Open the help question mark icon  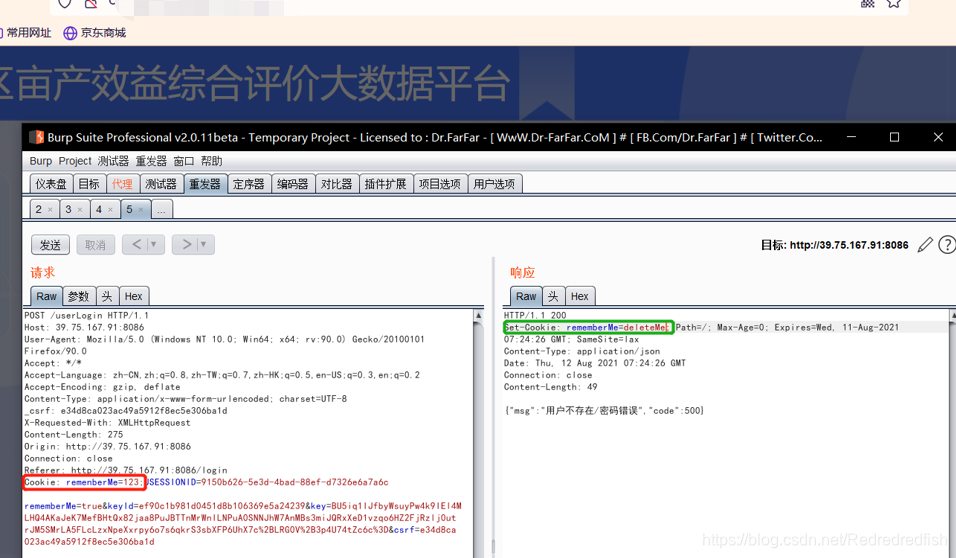pyautogui.click(x=947, y=245)
